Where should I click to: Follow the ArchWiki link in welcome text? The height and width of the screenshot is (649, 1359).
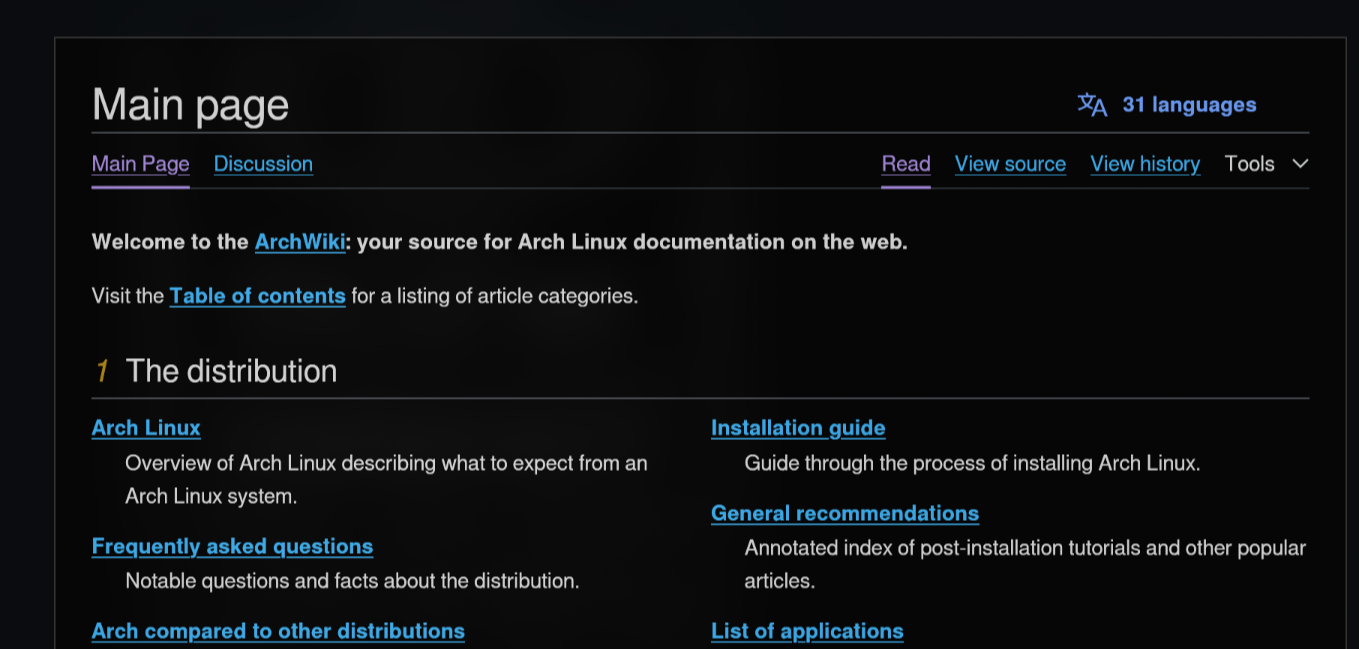coord(300,242)
